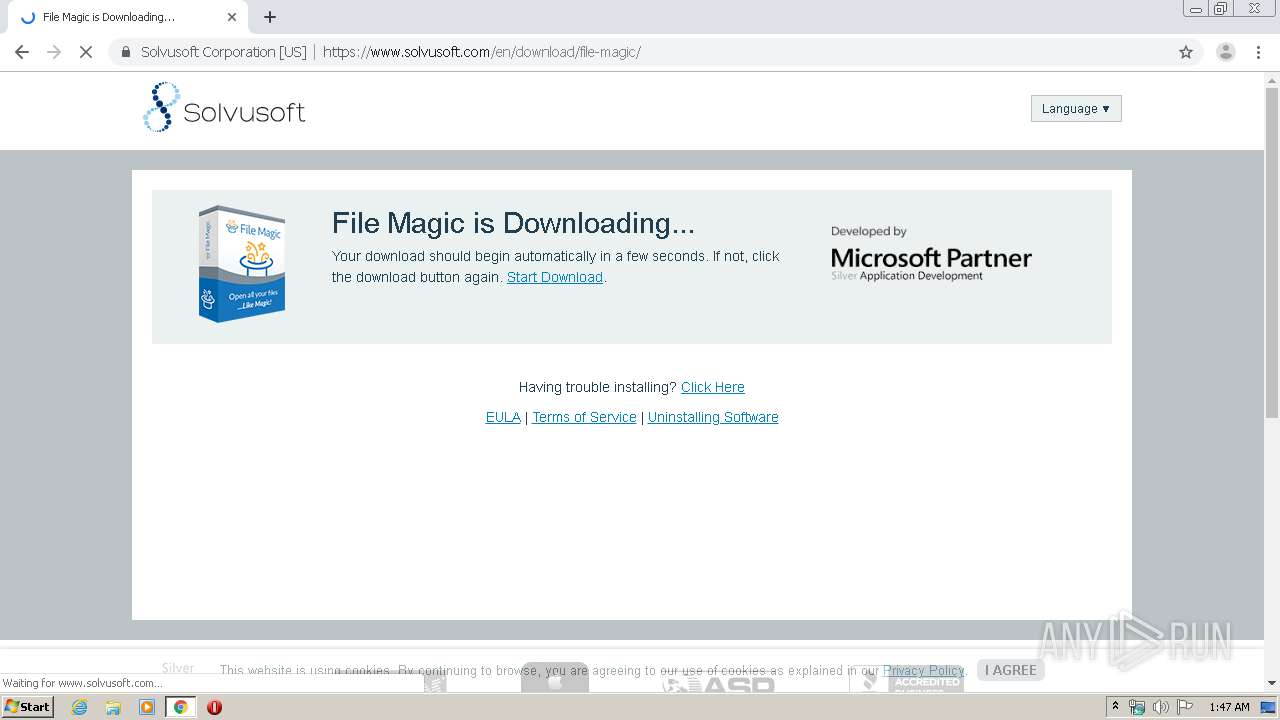The image size is (1280, 720).
Task: Click the File Magic is Downloading heading
Action: coord(513,223)
